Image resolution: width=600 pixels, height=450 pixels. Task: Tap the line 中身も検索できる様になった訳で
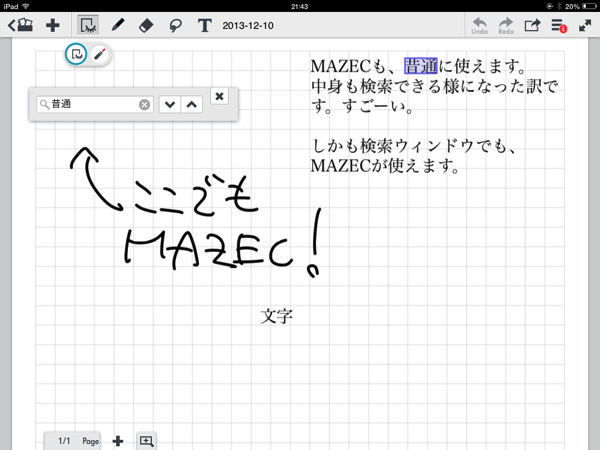point(434,86)
